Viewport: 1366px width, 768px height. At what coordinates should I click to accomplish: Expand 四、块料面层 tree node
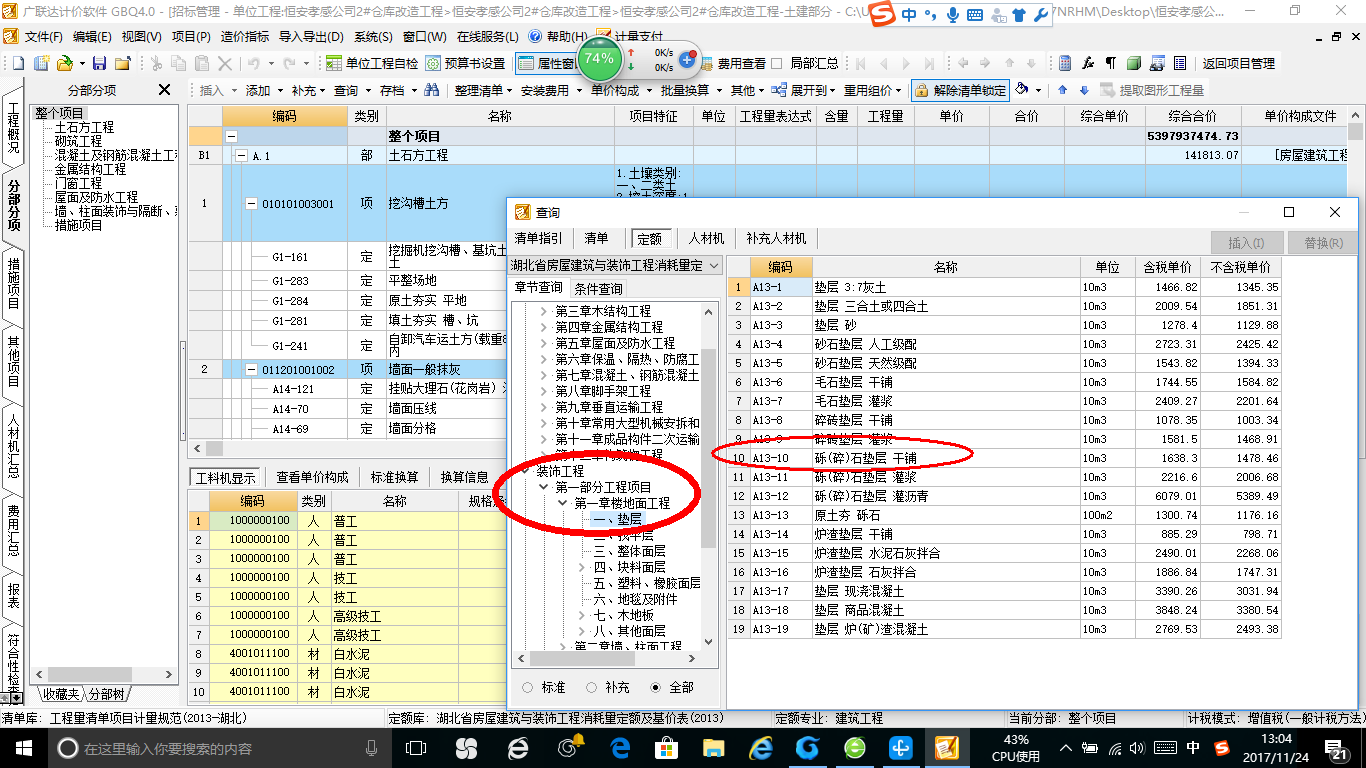582,567
